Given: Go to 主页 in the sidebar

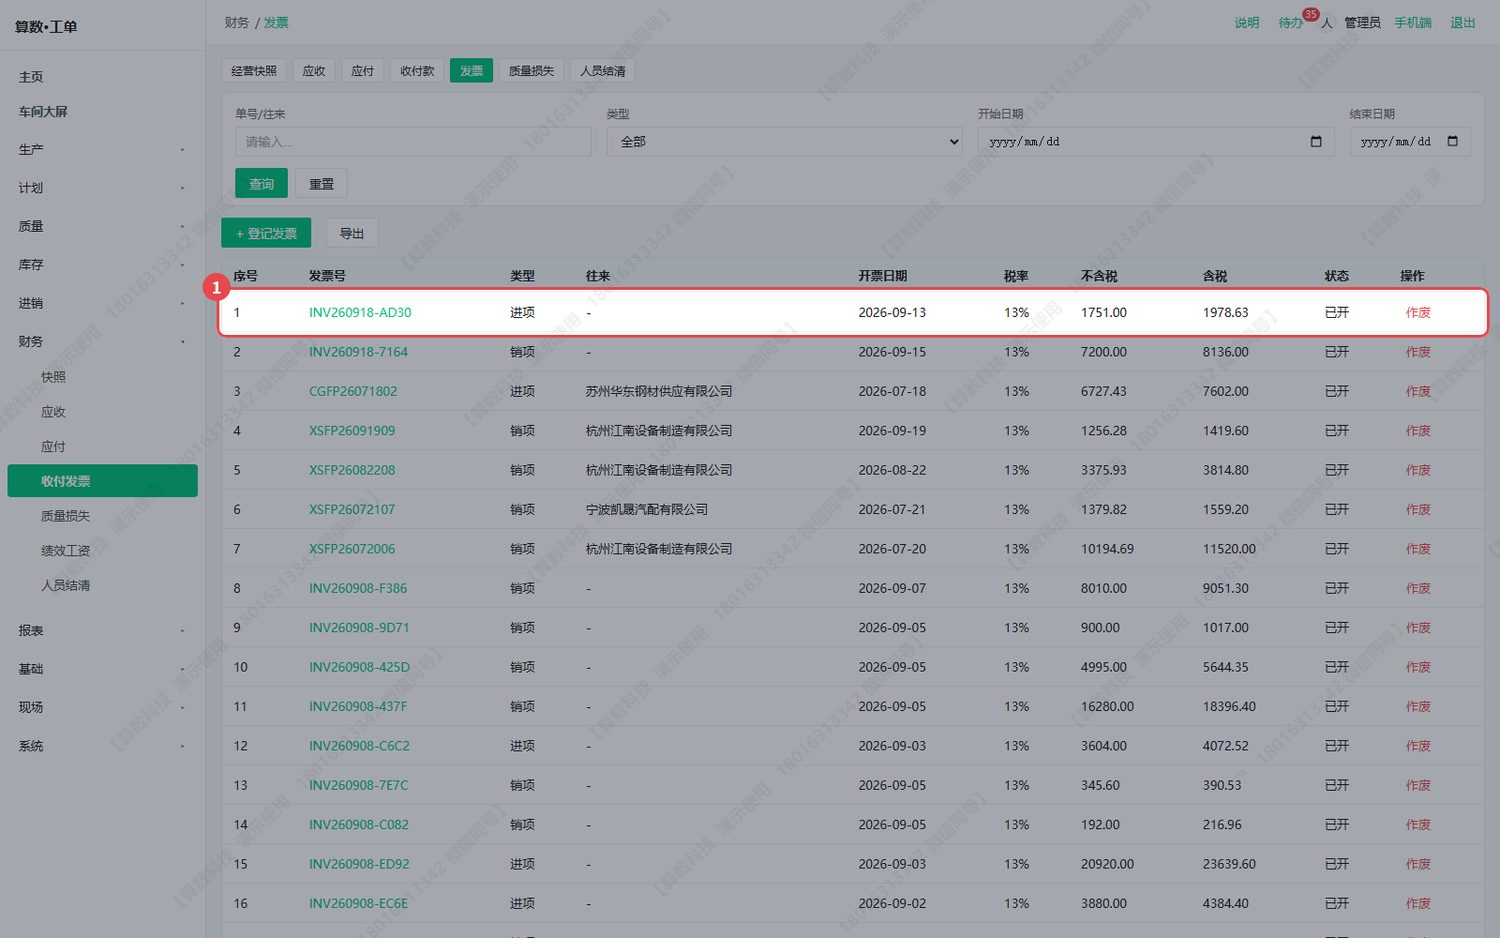Looking at the screenshot, I should pyautogui.click(x=102, y=77).
